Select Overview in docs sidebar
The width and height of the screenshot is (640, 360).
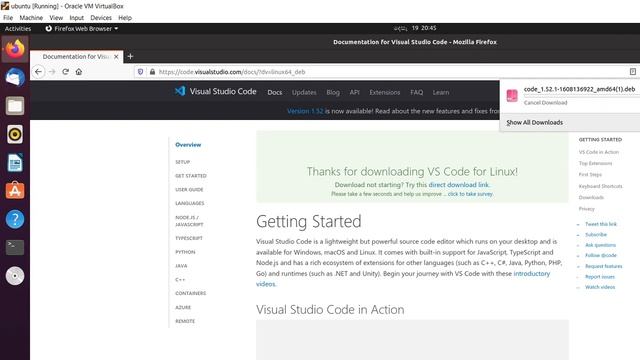tap(188, 144)
